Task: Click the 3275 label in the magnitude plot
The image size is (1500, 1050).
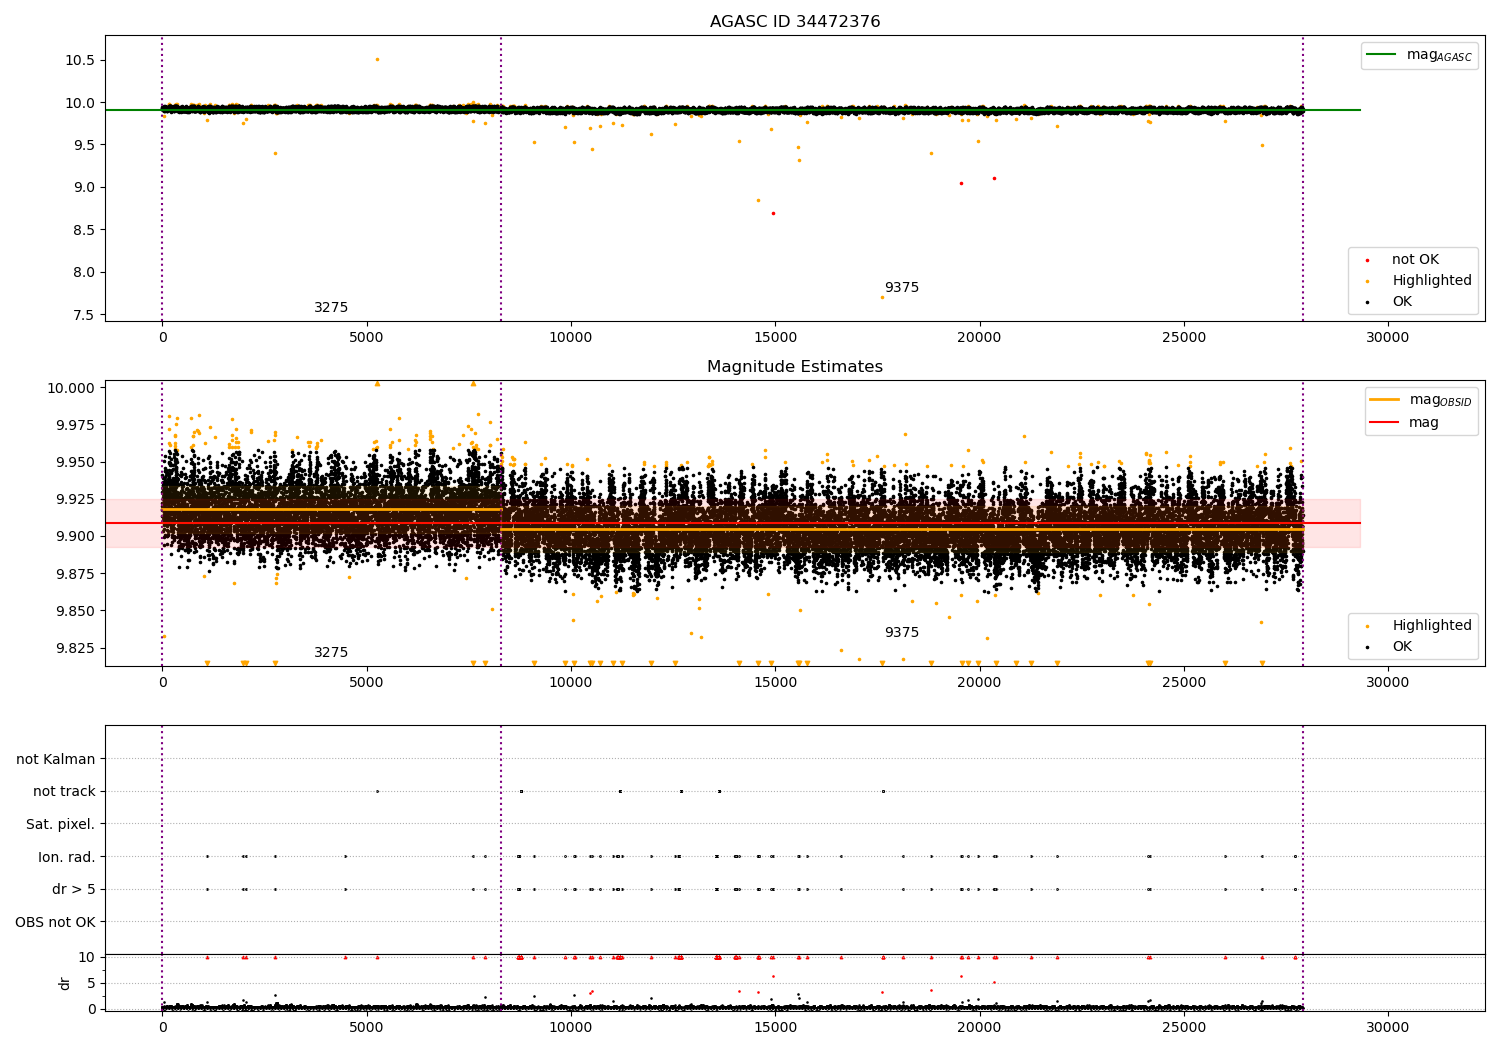Action: (331, 653)
